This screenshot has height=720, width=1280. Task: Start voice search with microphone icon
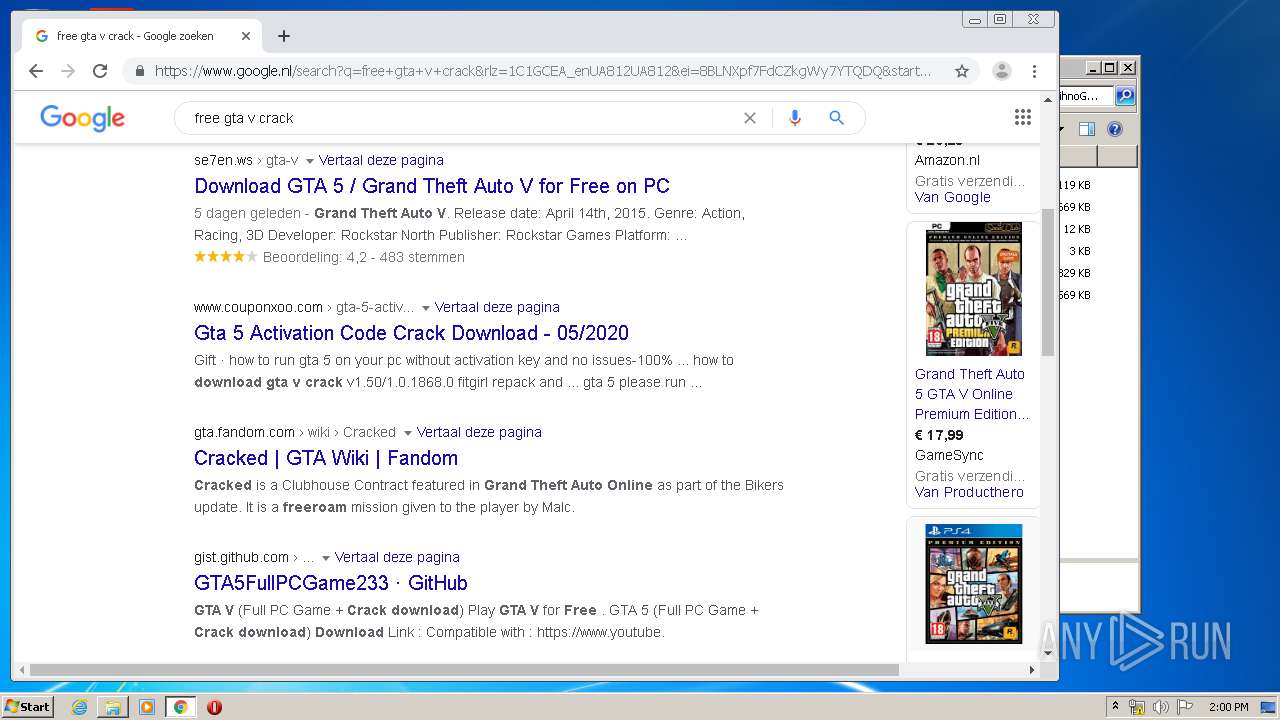(x=795, y=118)
